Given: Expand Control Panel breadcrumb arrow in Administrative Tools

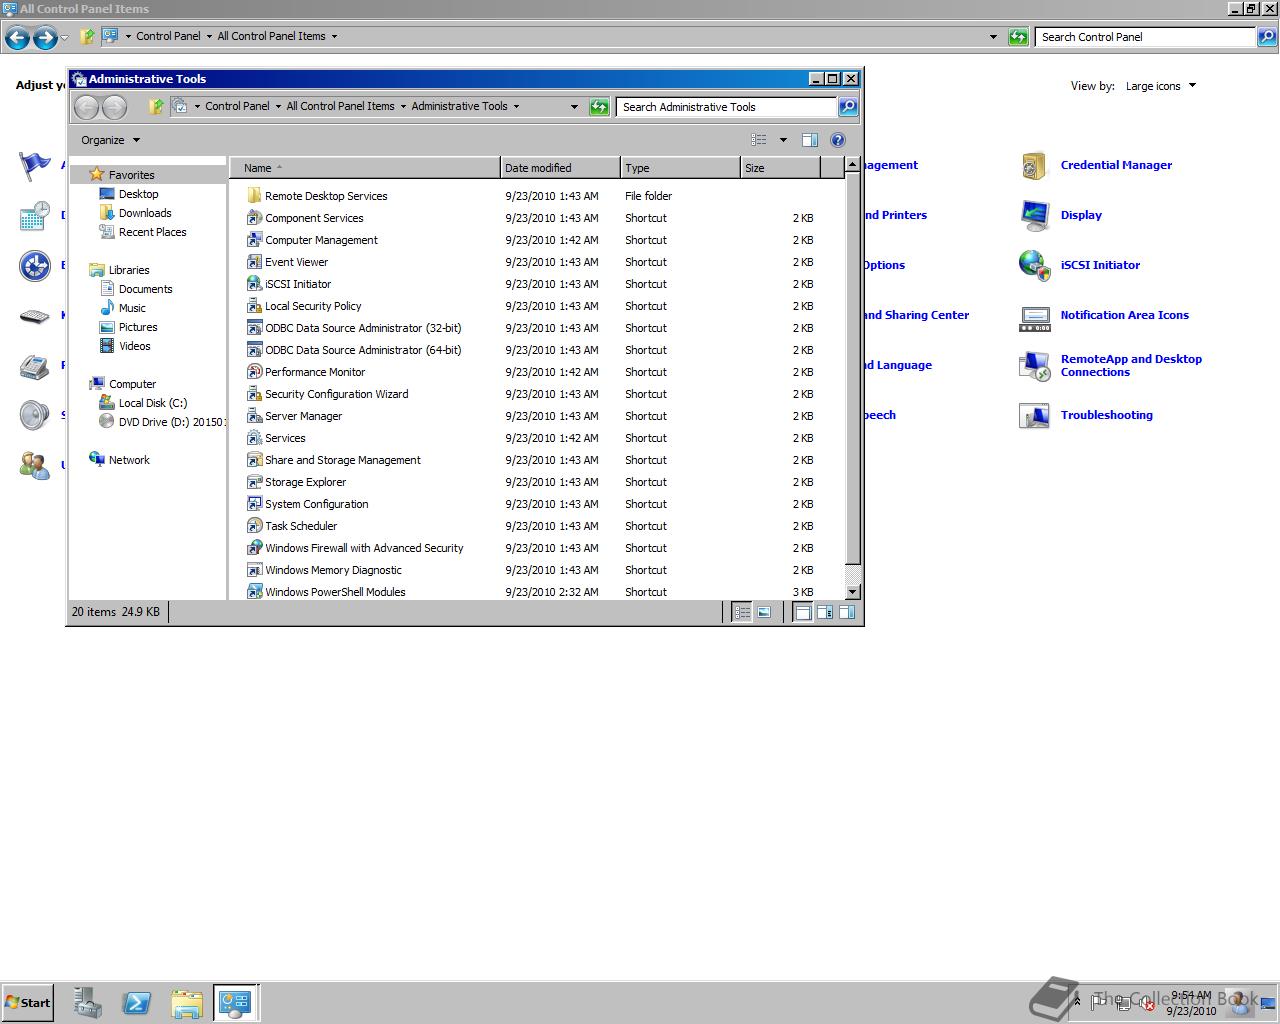Looking at the screenshot, I should (278, 106).
